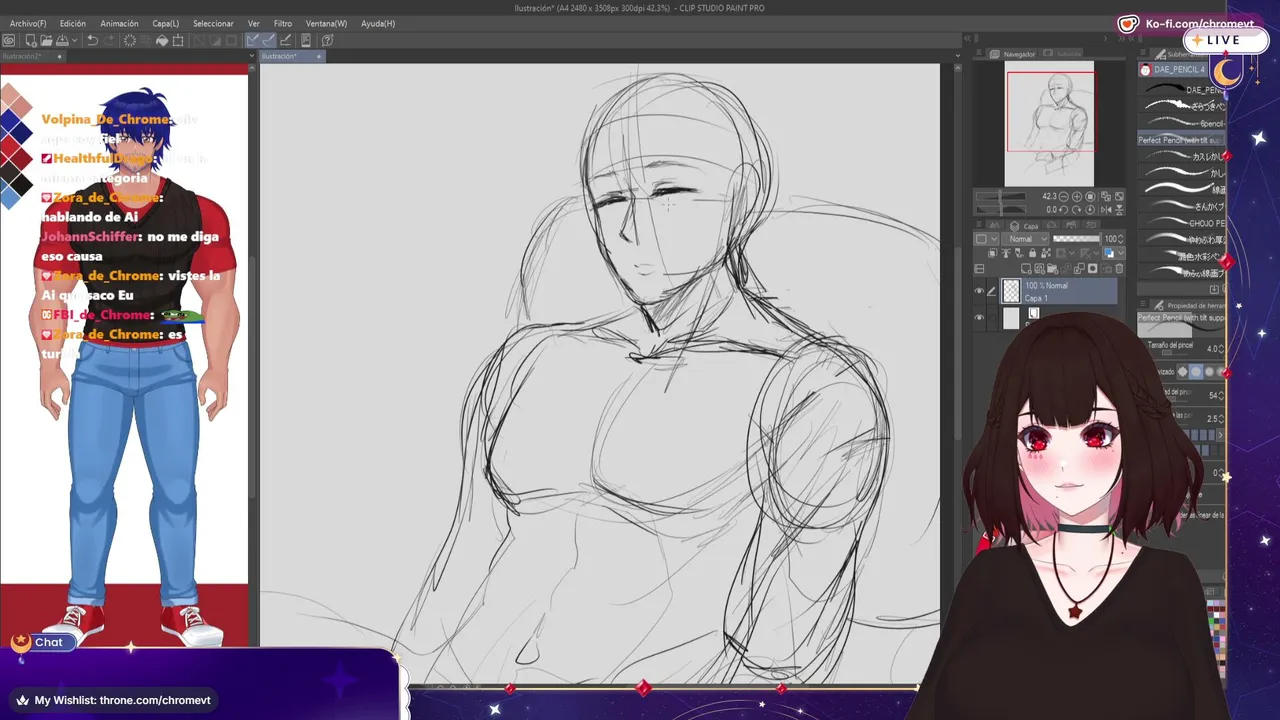This screenshot has height=720, width=1280.
Task: Open the Archivo(F) menu
Action: point(27,23)
